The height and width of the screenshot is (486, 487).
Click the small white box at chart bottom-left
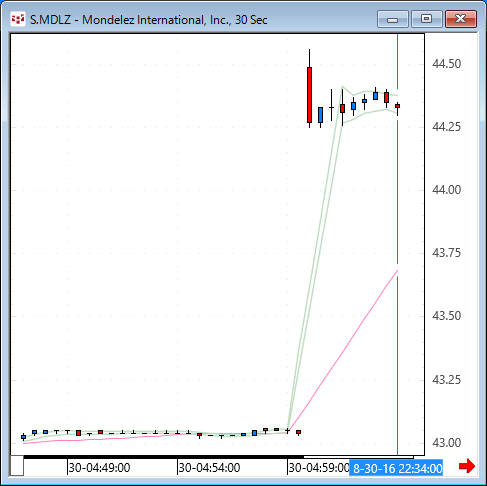(x=17, y=466)
